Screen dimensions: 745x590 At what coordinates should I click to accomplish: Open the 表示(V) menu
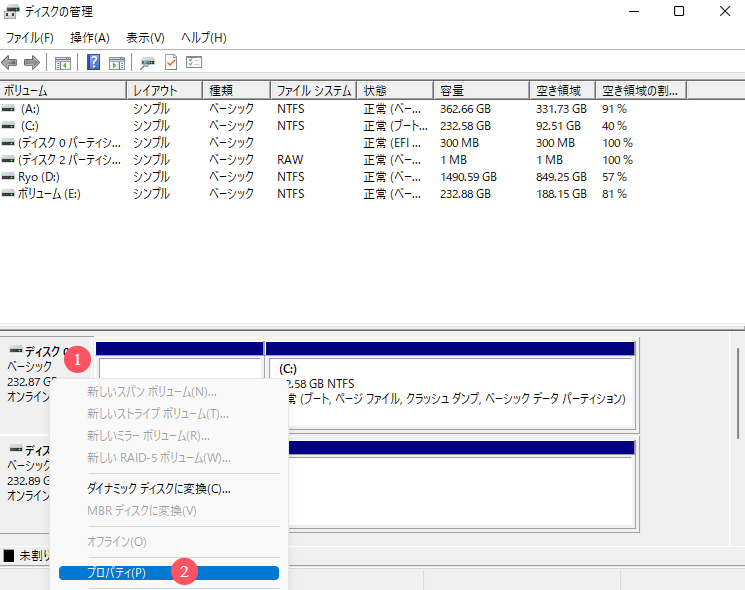145,38
